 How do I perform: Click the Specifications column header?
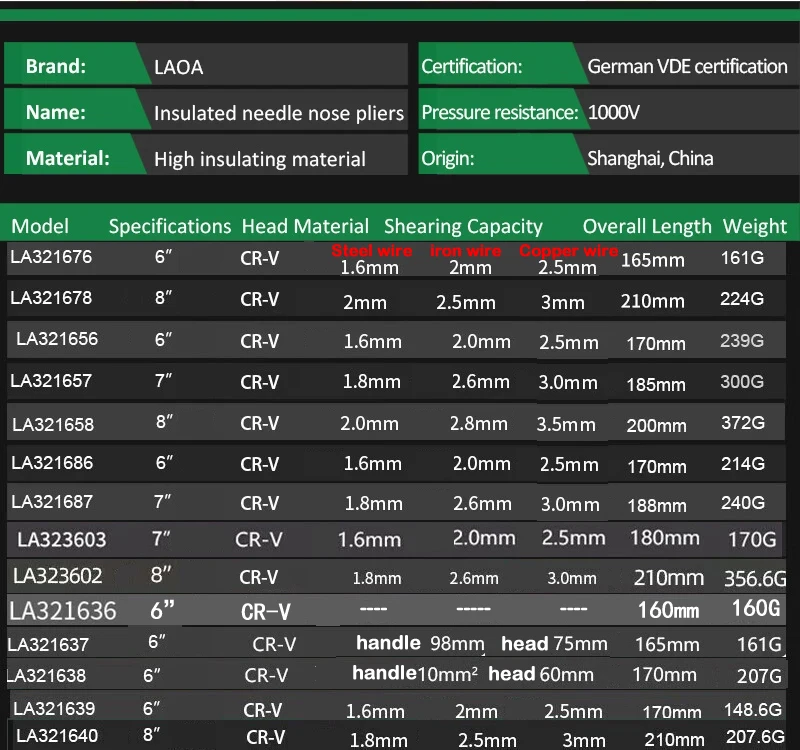pos(170,227)
